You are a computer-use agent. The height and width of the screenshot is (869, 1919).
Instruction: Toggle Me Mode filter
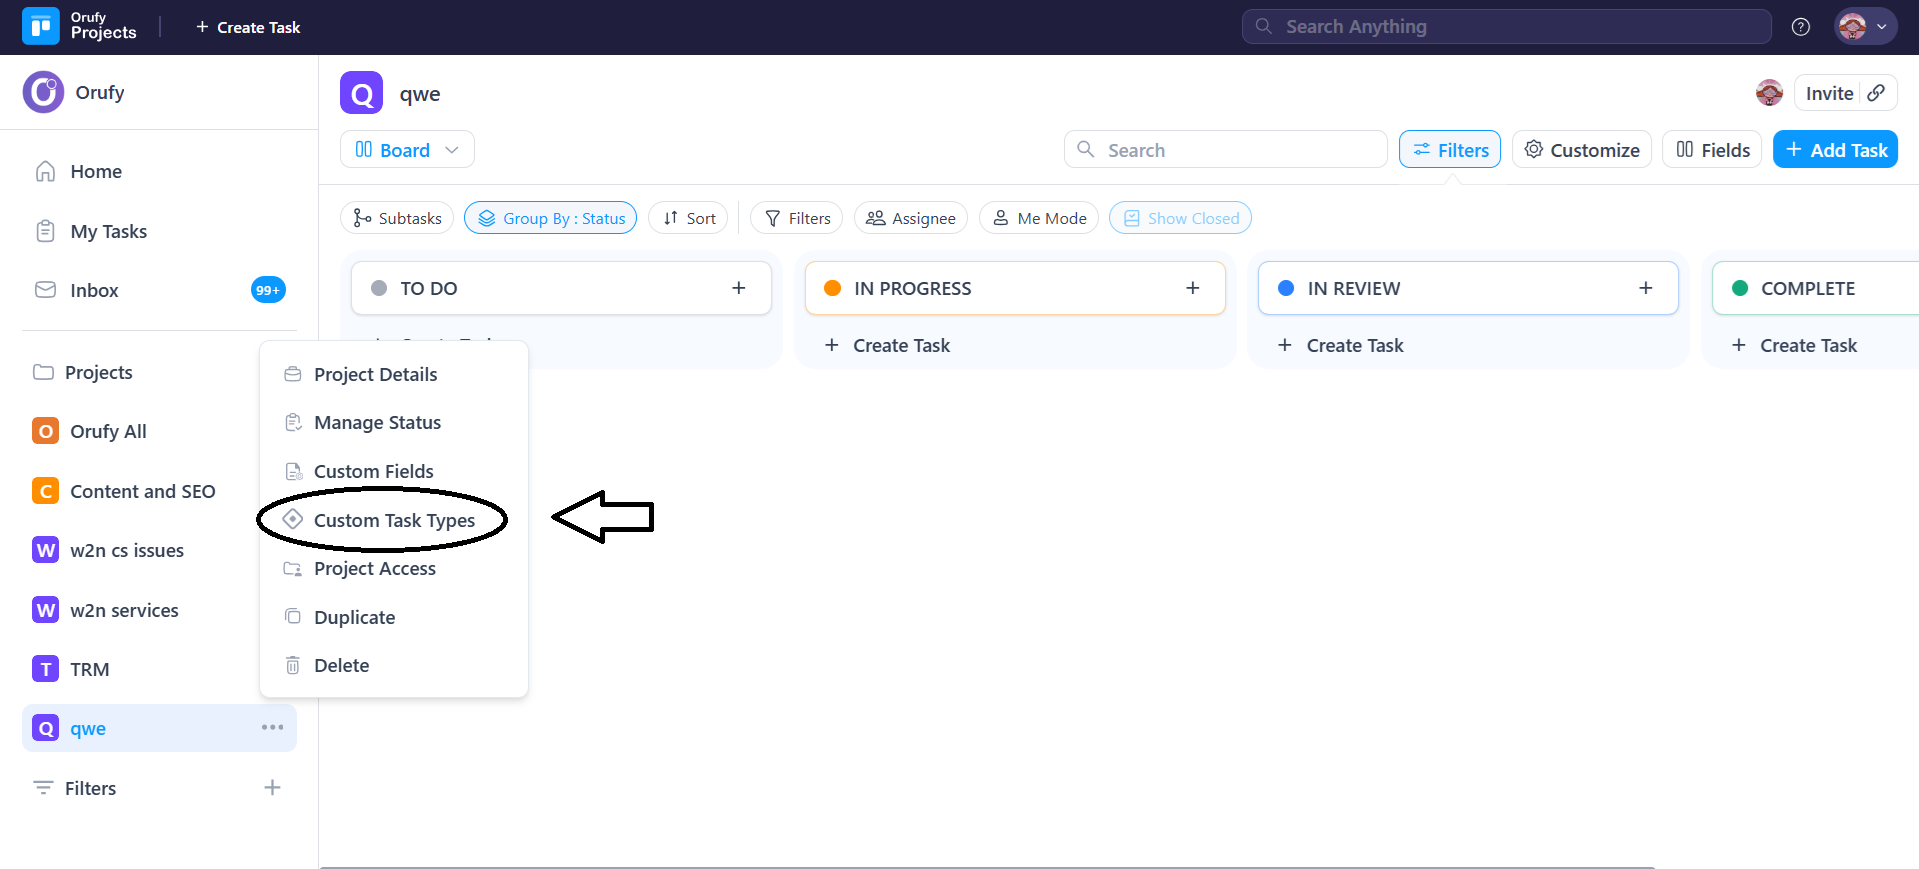pyautogui.click(x=1039, y=218)
